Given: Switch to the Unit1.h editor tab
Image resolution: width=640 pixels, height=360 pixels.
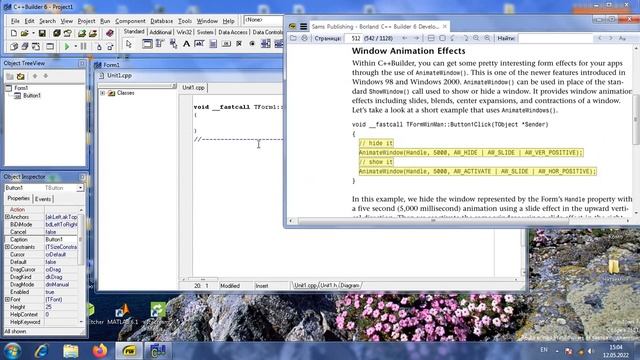Looking at the screenshot, I should click(328, 286).
